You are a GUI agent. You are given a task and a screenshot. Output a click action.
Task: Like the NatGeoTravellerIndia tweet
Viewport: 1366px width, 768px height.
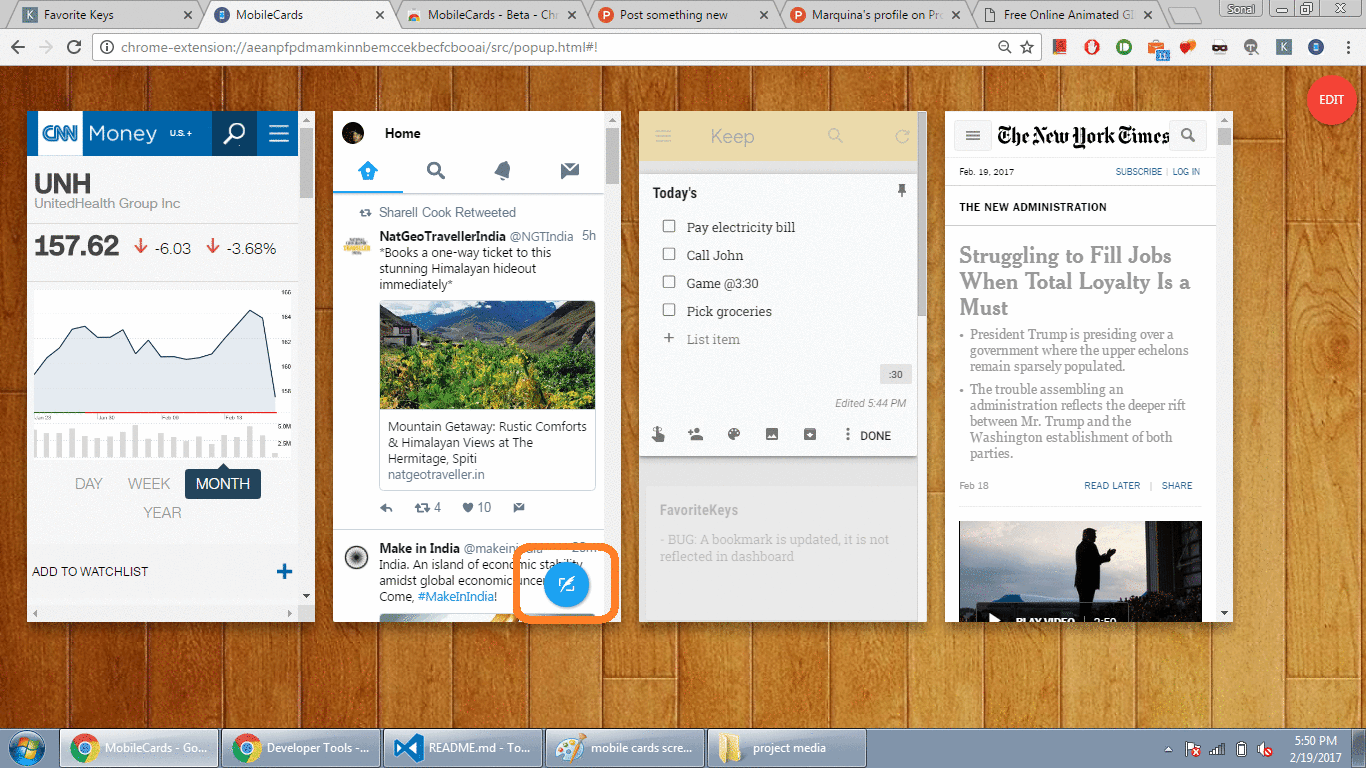tap(467, 508)
